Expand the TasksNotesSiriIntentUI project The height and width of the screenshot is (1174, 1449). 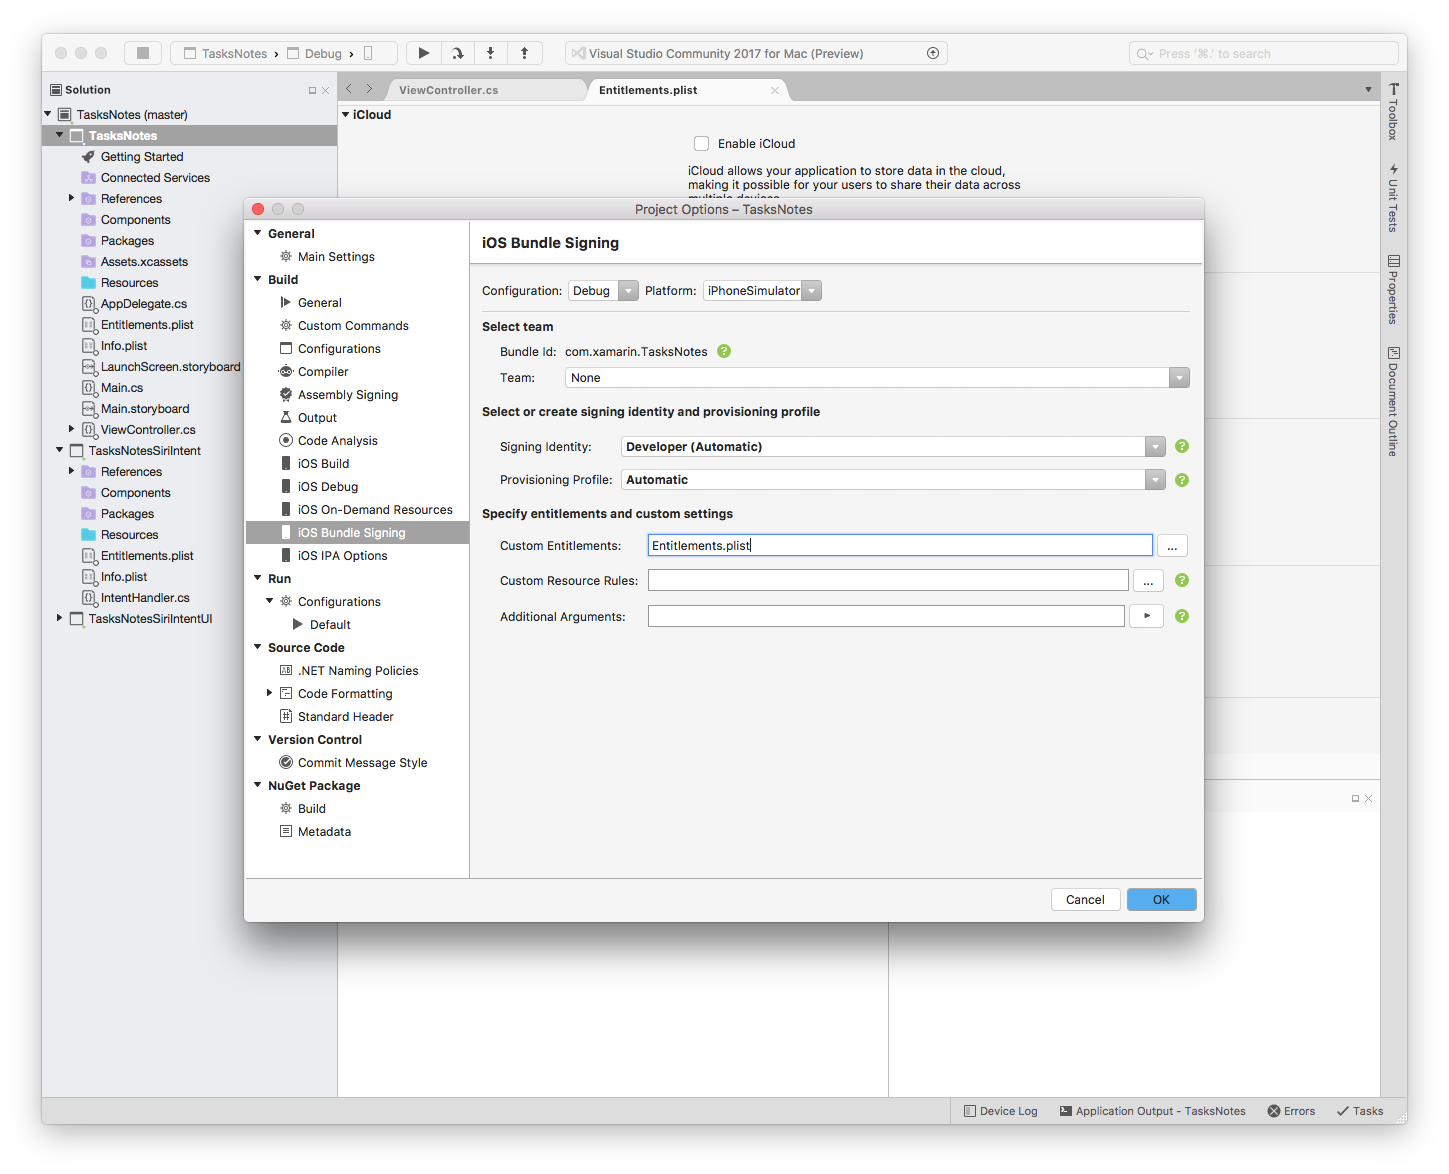(59, 618)
